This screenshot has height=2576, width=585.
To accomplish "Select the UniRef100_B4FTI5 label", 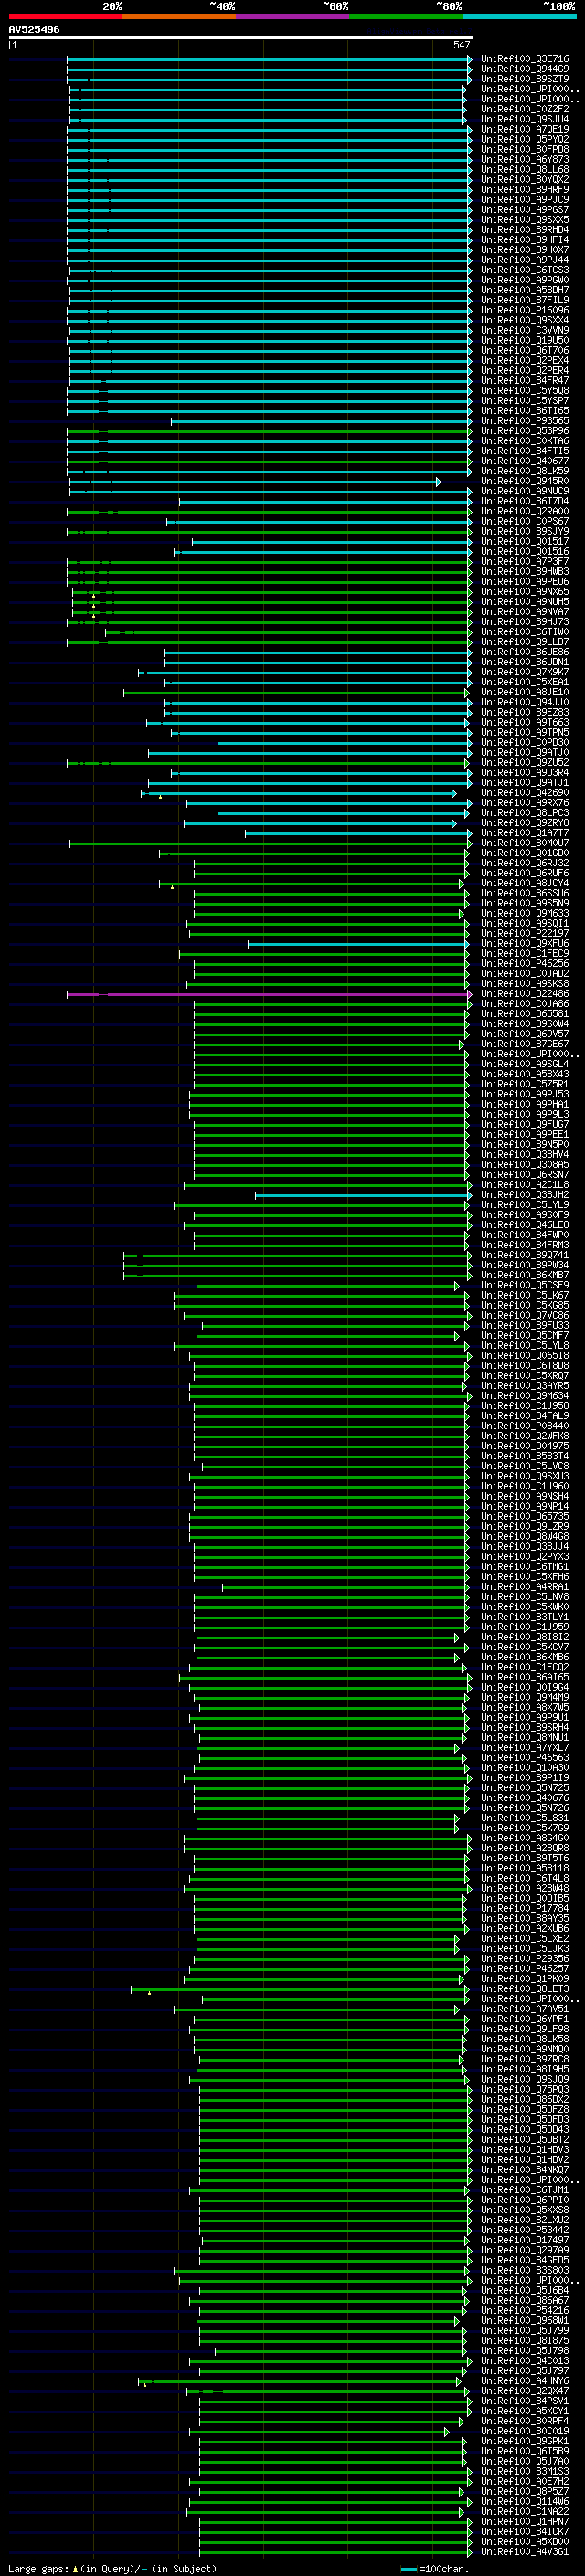I will coord(524,451).
